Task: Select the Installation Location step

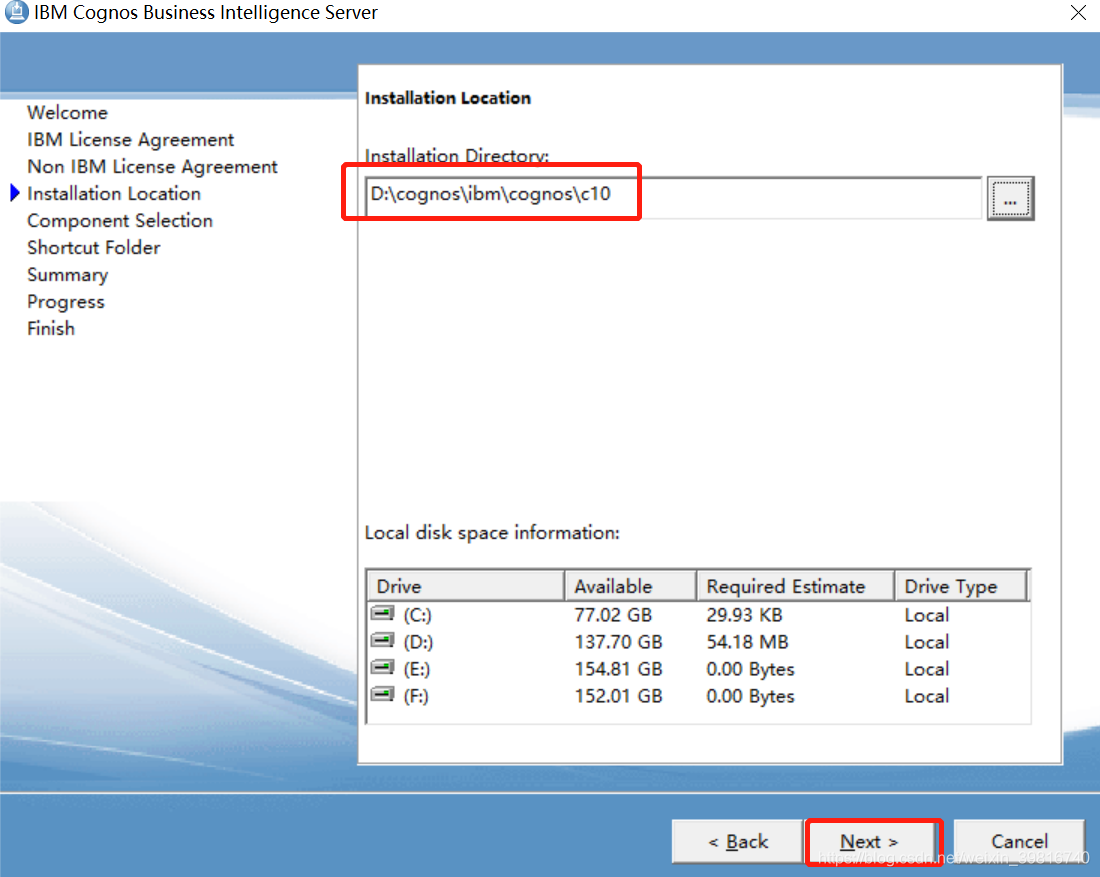Action: coord(114,194)
